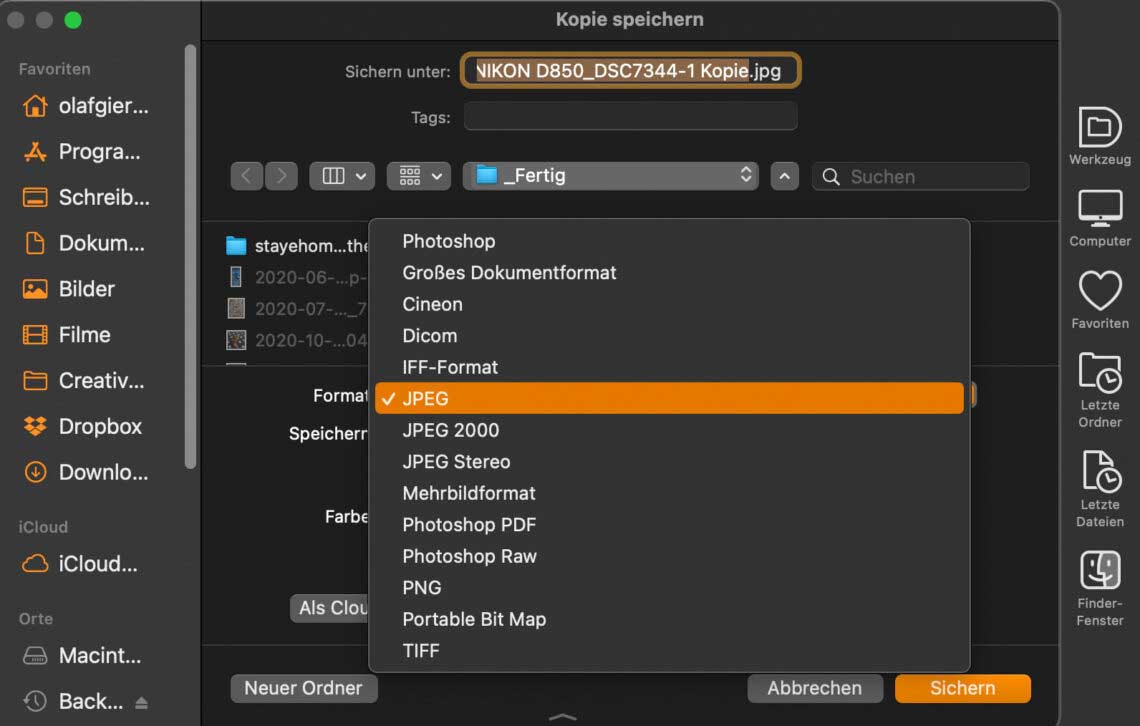The width and height of the screenshot is (1140, 726).
Task: Open Filme in sidebar
Action: tap(67, 335)
